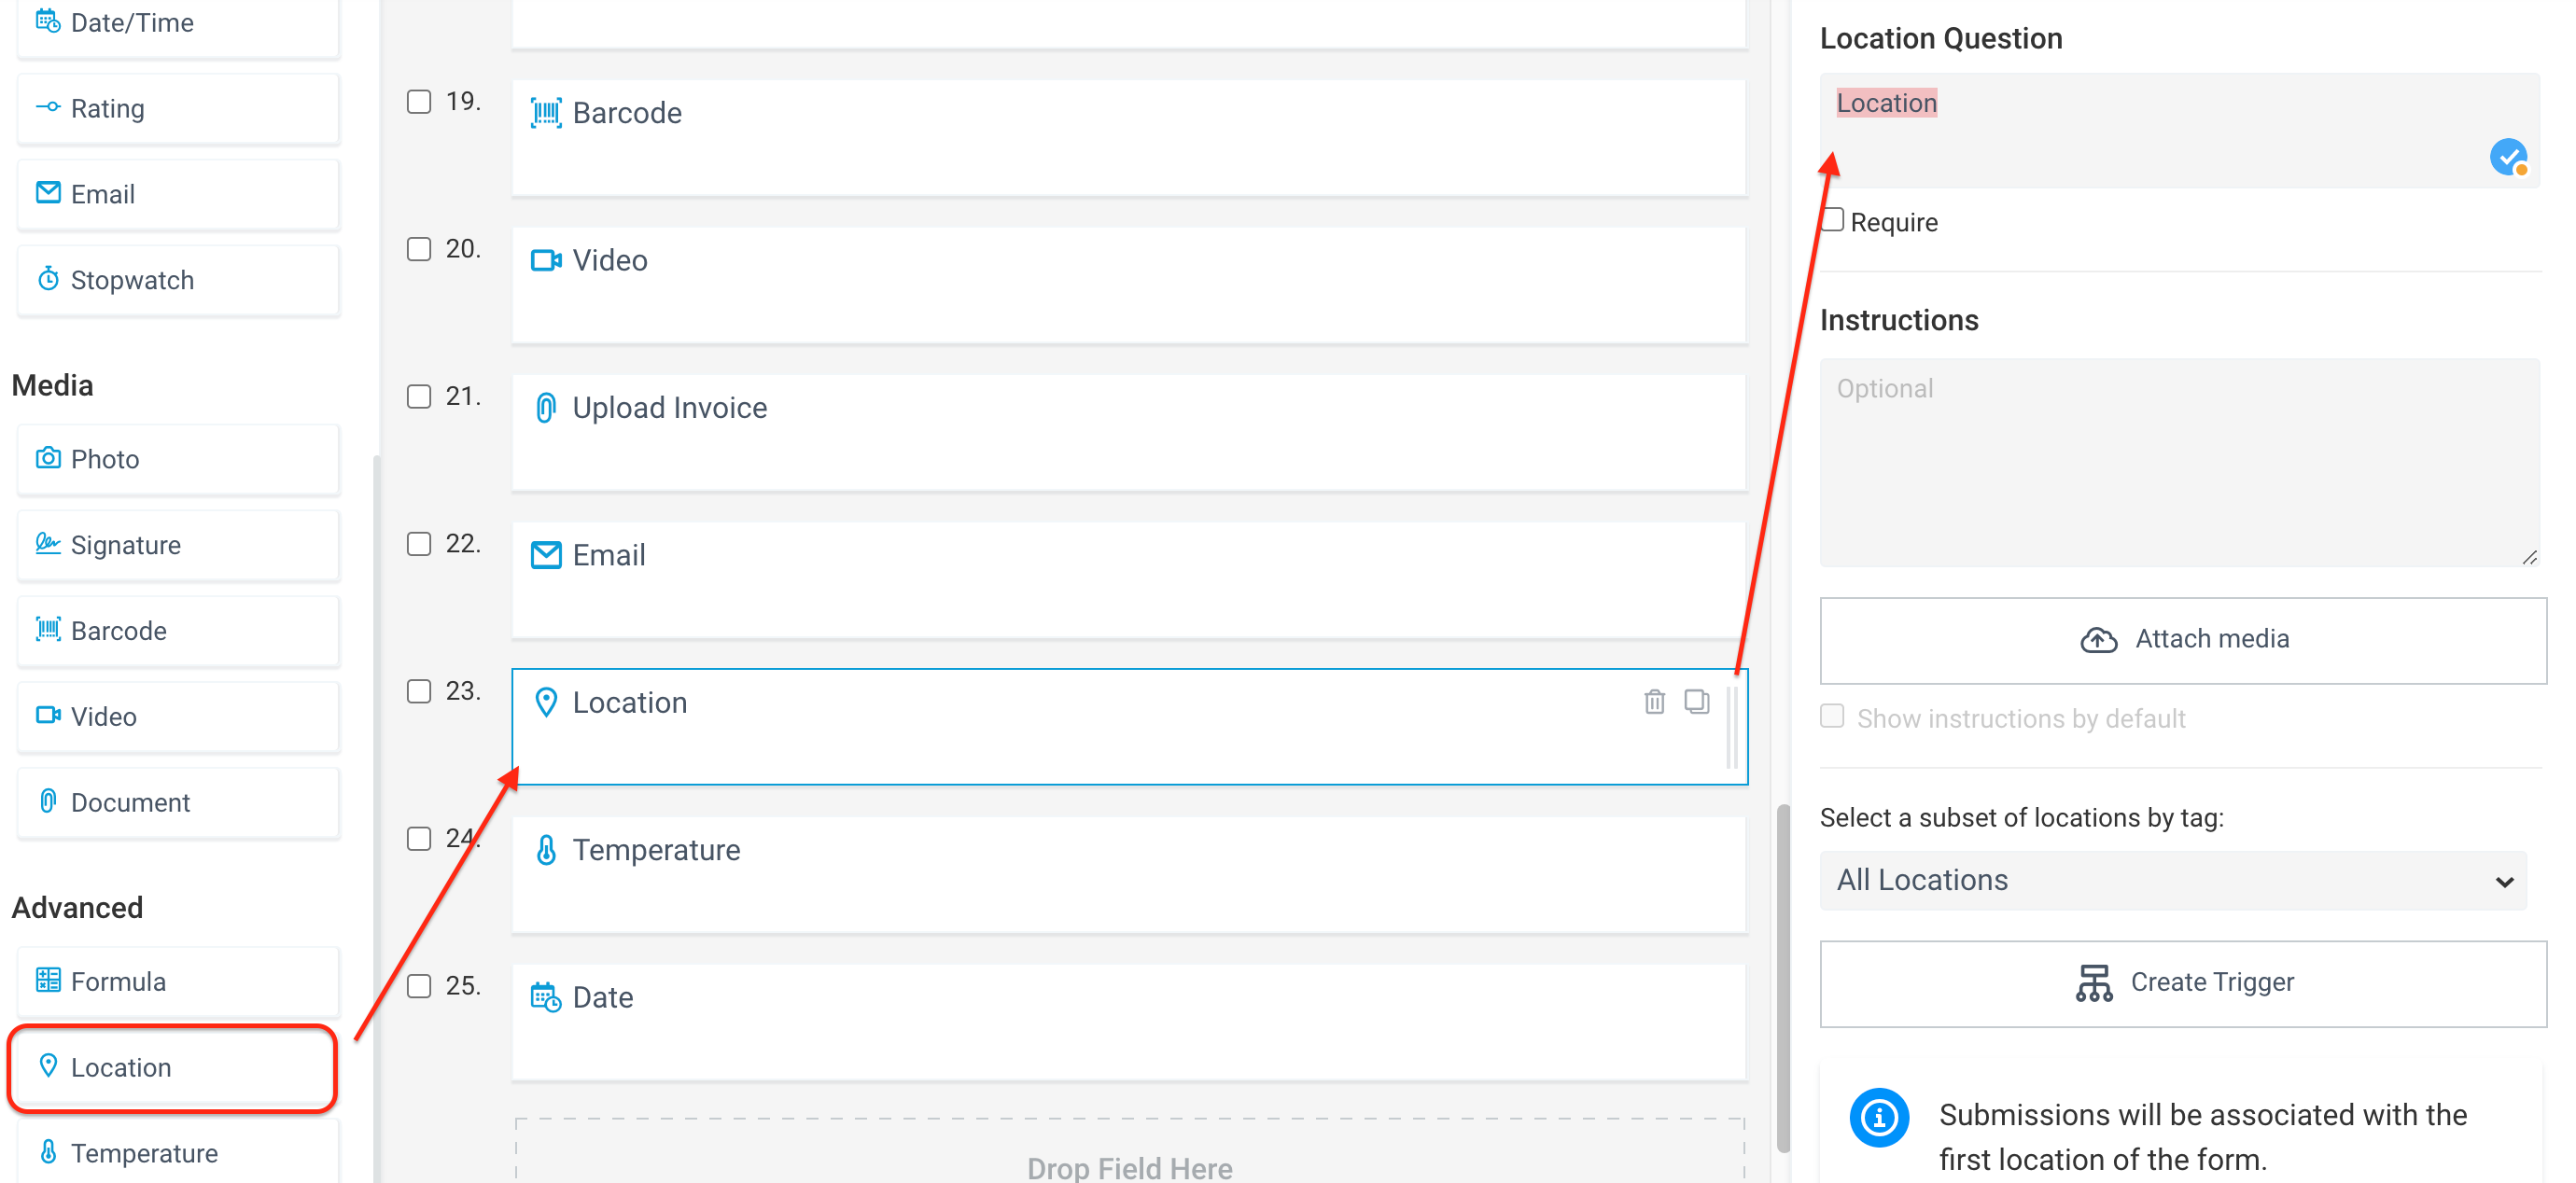This screenshot has width=2576, height=1183.
Task: Pick the Stopwatch field type
Action: 178,280
